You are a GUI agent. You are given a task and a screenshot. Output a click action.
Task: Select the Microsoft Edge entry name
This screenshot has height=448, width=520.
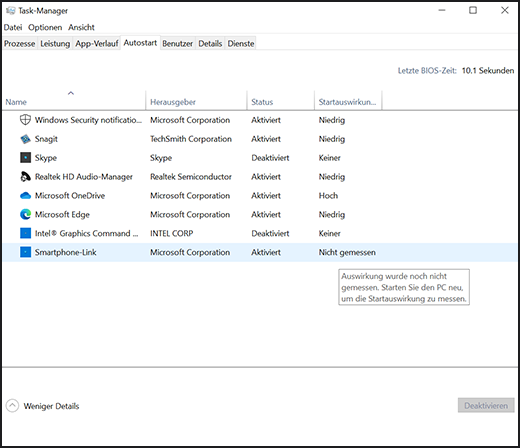click(x=62, y=215)
